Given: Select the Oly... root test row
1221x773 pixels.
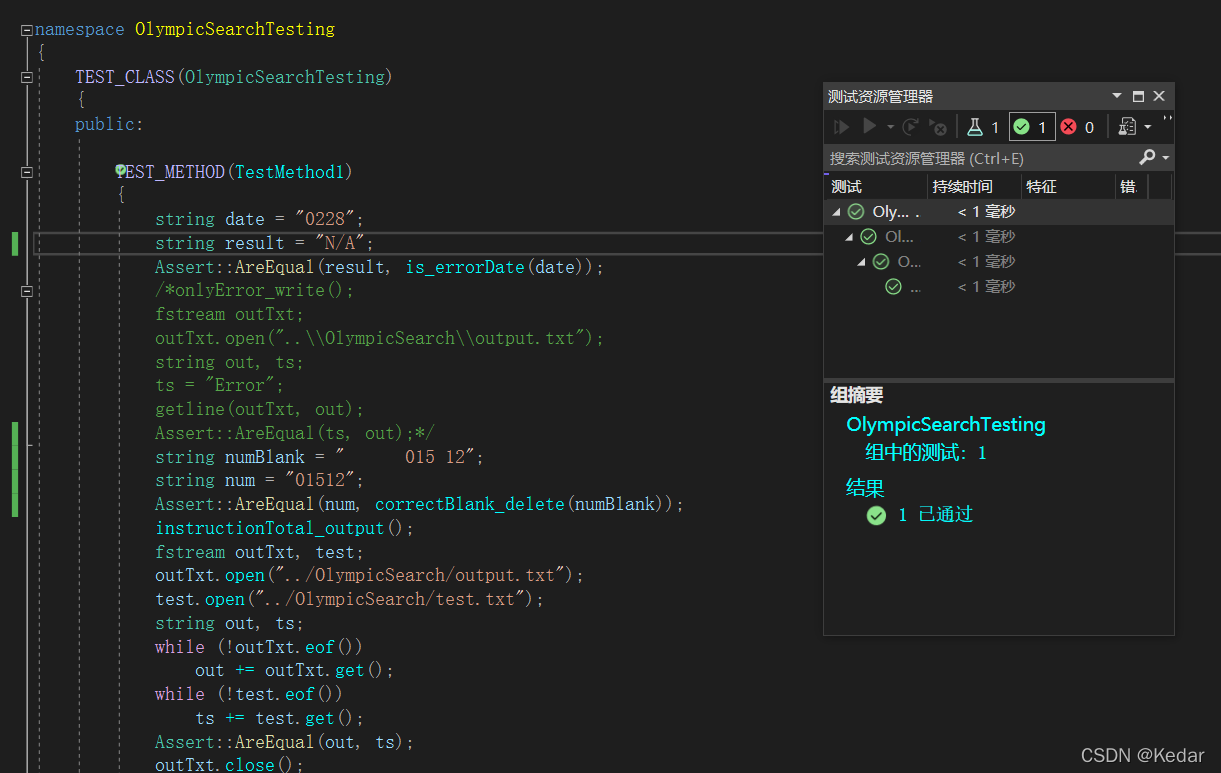Looking at the screenshot, I should tap(998, 212).
